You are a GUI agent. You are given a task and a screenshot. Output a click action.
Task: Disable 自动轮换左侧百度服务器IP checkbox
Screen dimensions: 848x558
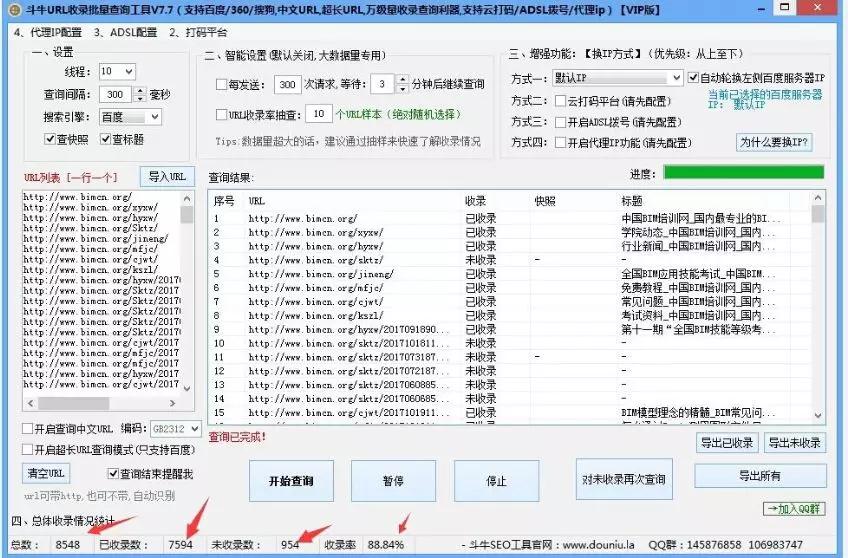(x=692, y=77)
